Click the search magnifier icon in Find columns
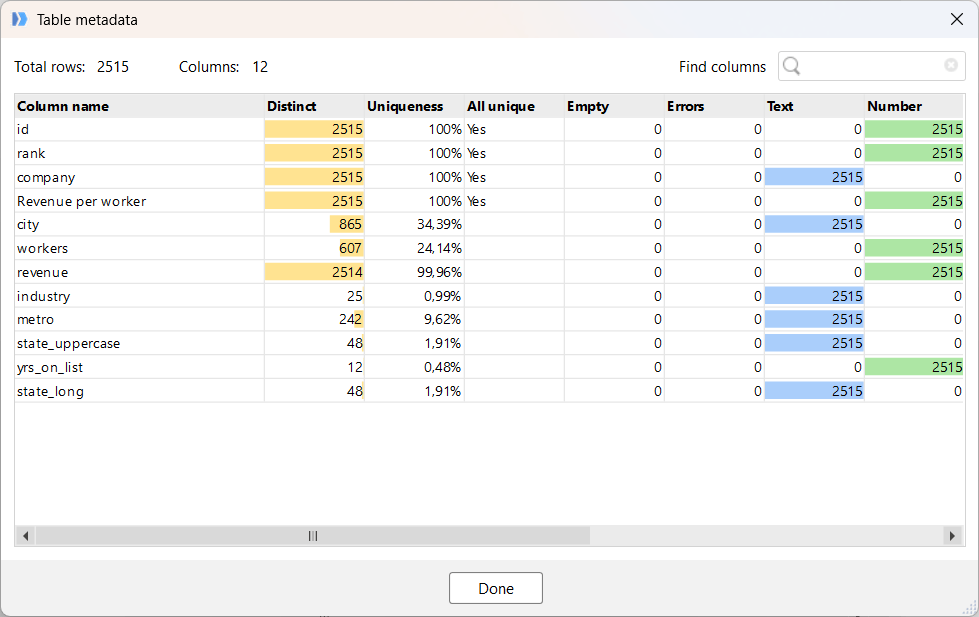The height and width of the screenshot is (617, 979). tap(791, 66)
